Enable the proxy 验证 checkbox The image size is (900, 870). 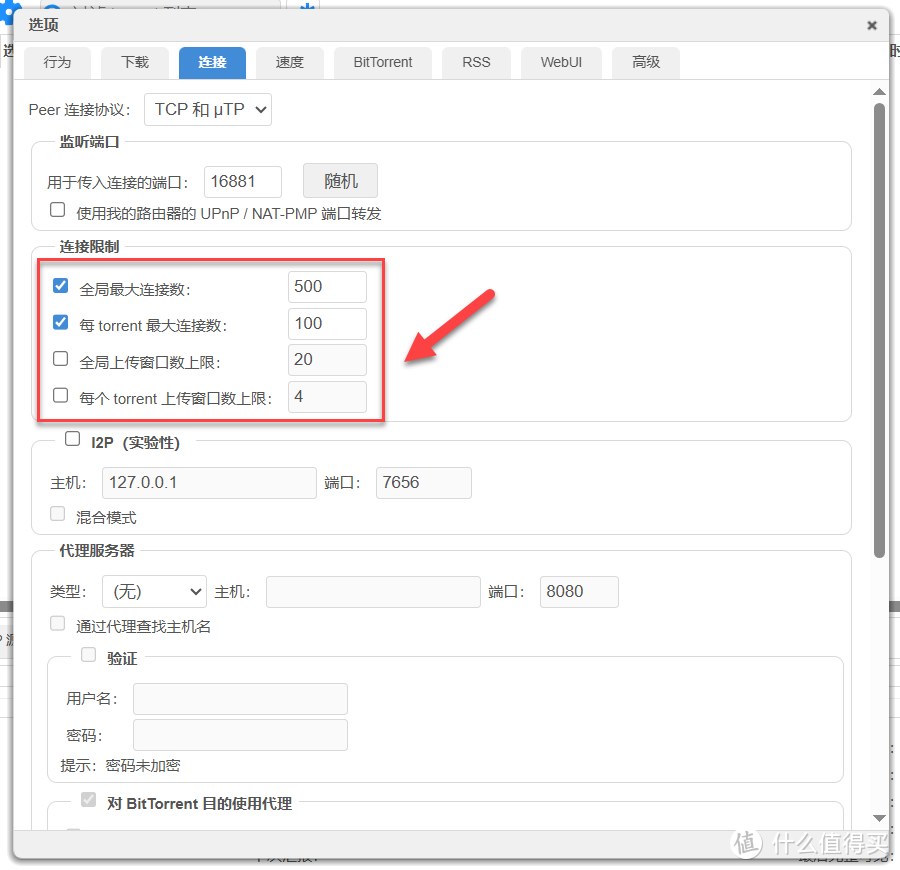click(x=88, y=655)
